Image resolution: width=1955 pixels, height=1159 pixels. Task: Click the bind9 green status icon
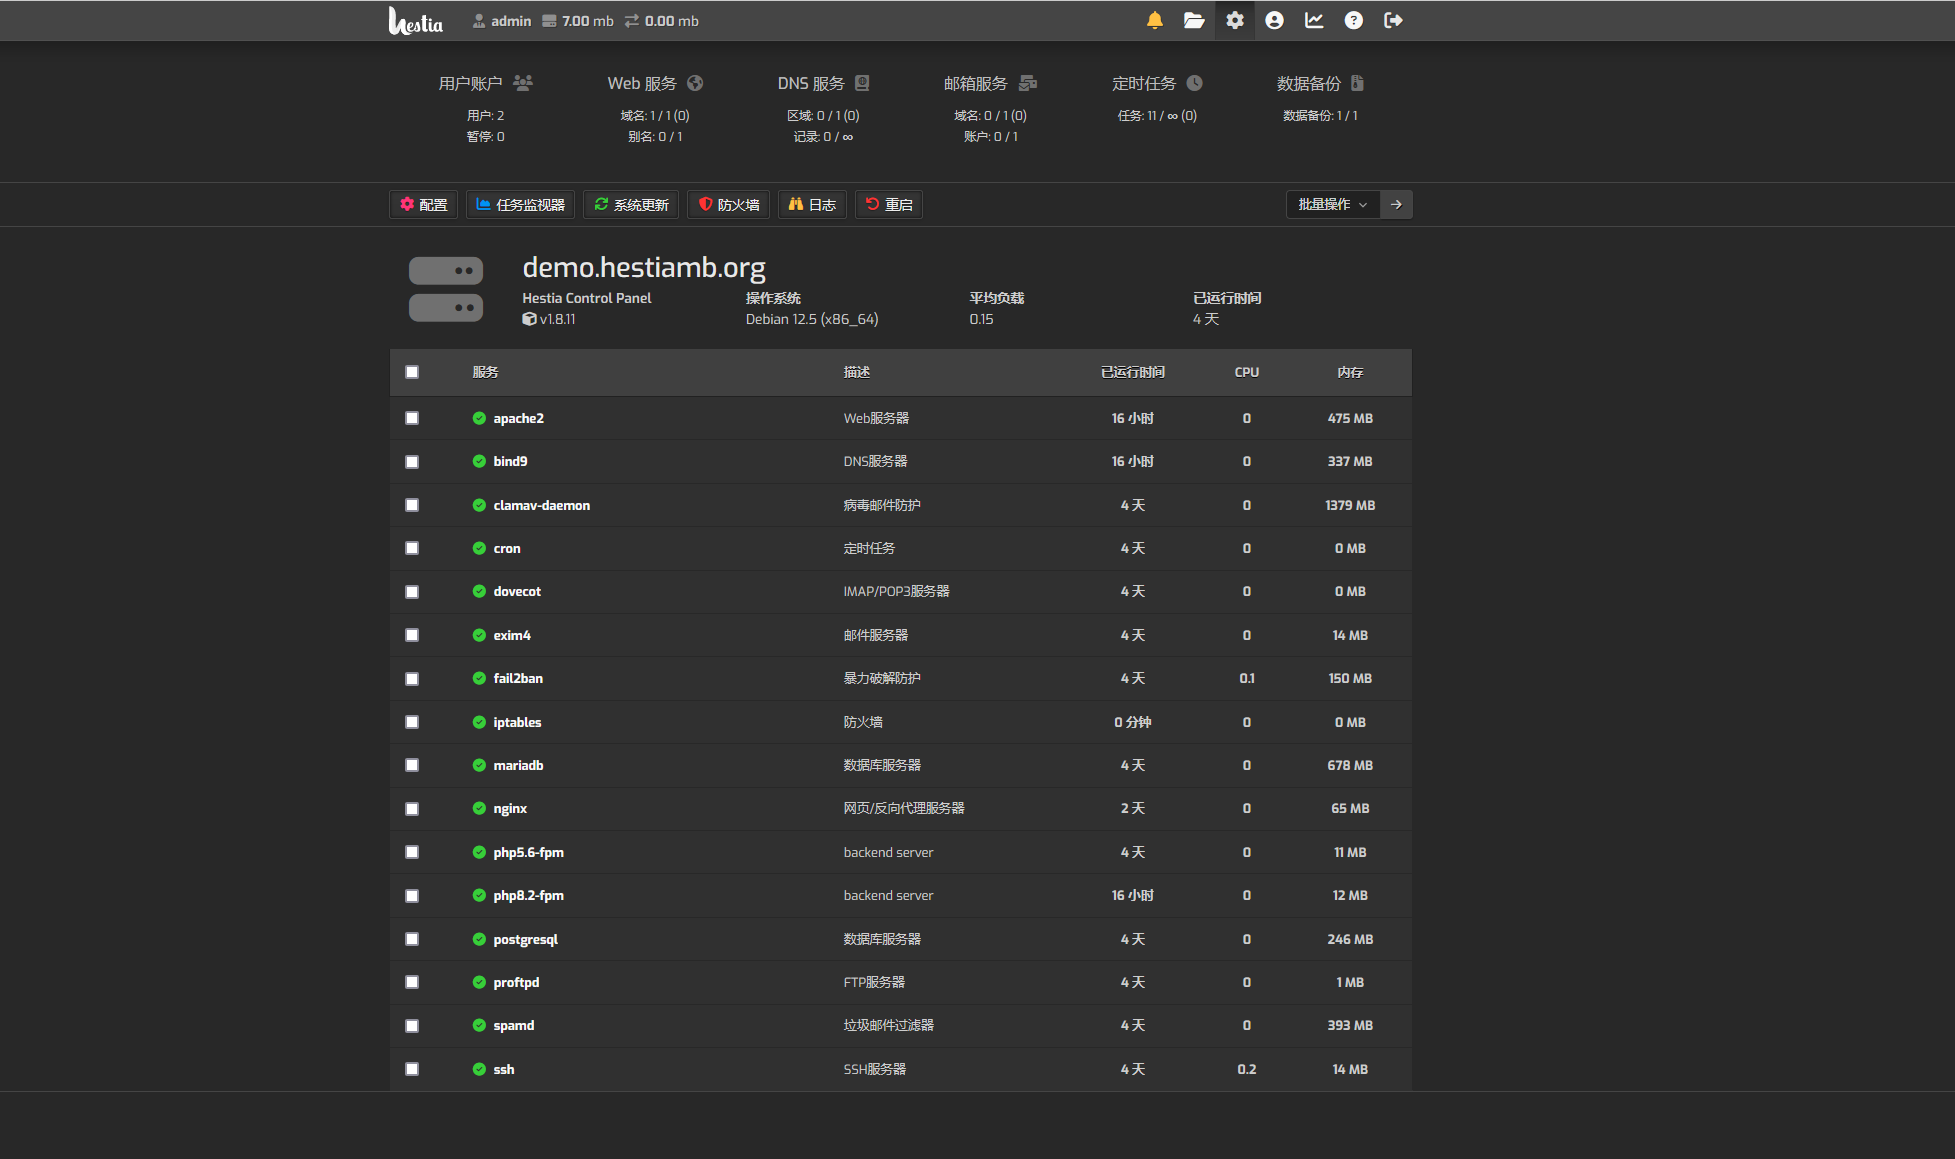pos(479,461)
